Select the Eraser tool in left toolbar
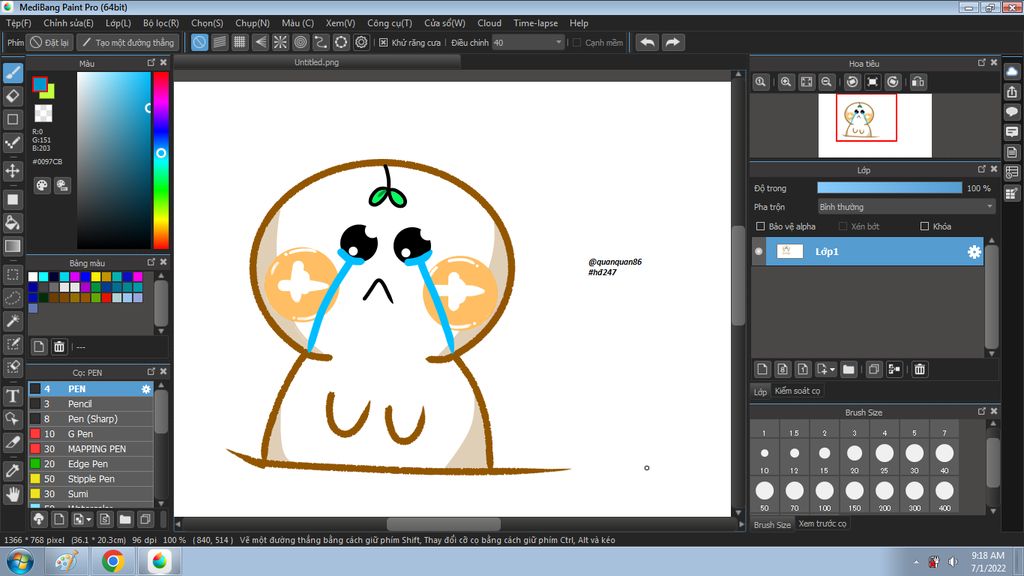This screenshot has height=576, width=1024. (x=13, y=95)
